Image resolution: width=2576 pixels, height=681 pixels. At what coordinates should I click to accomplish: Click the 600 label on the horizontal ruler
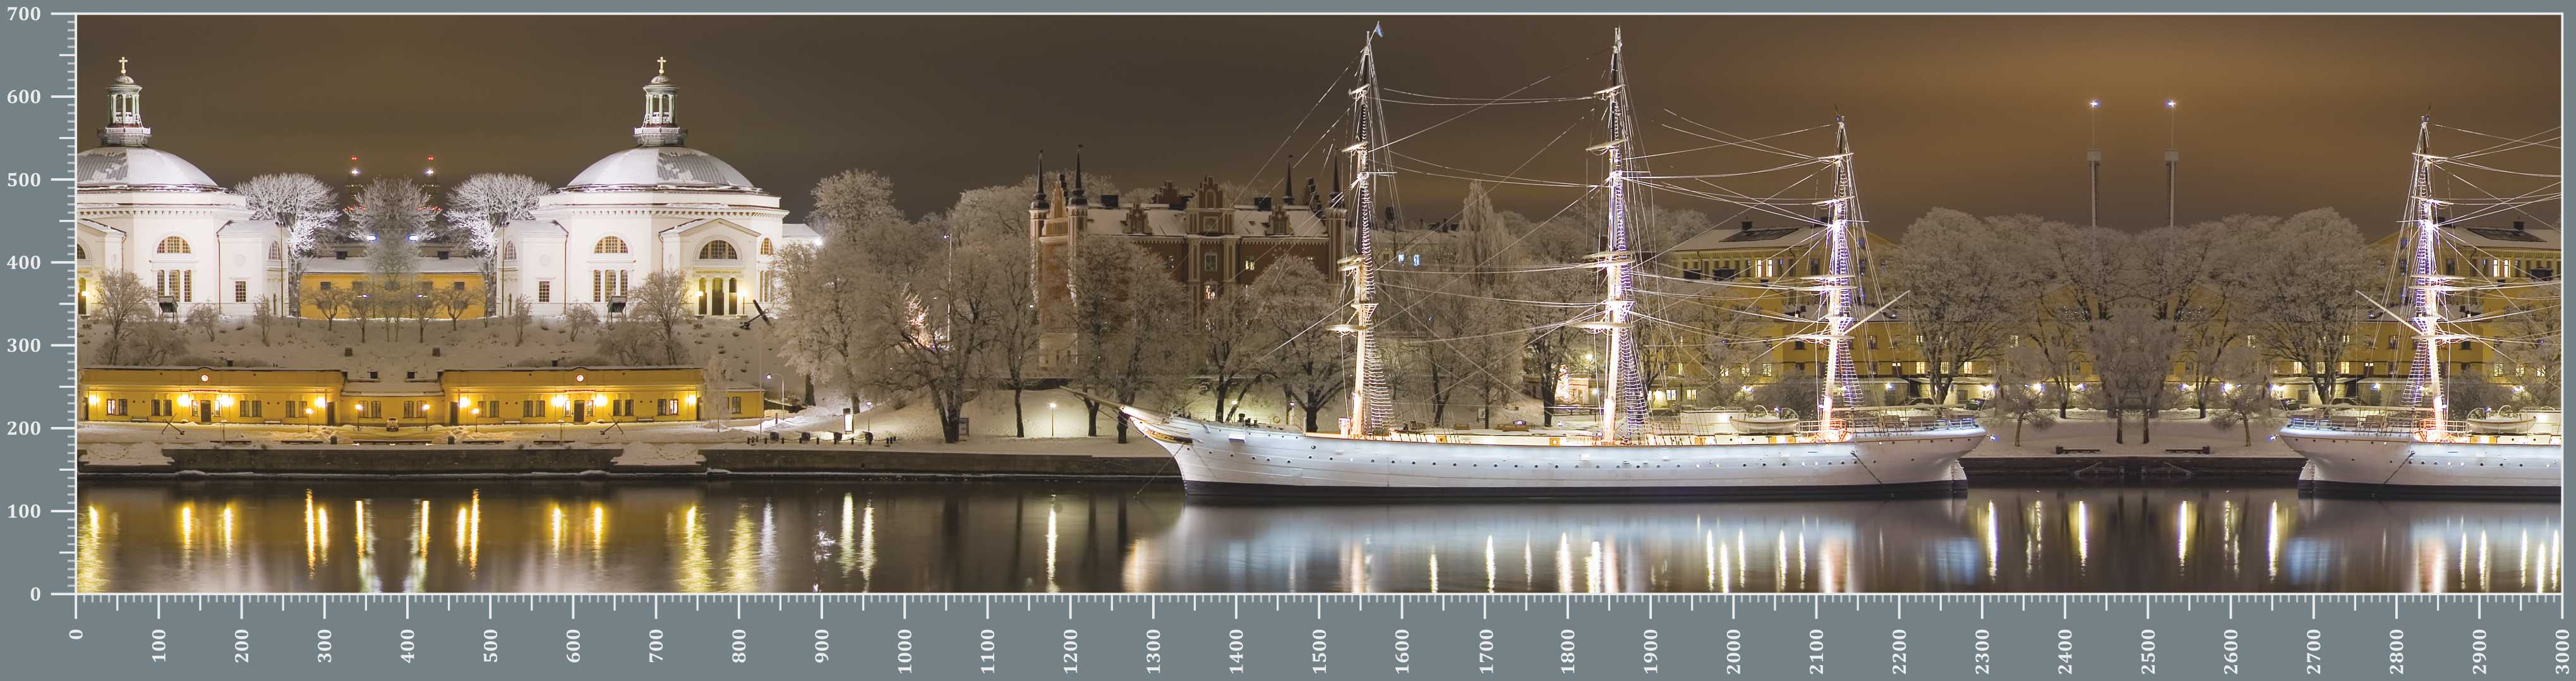pos(573,646)
